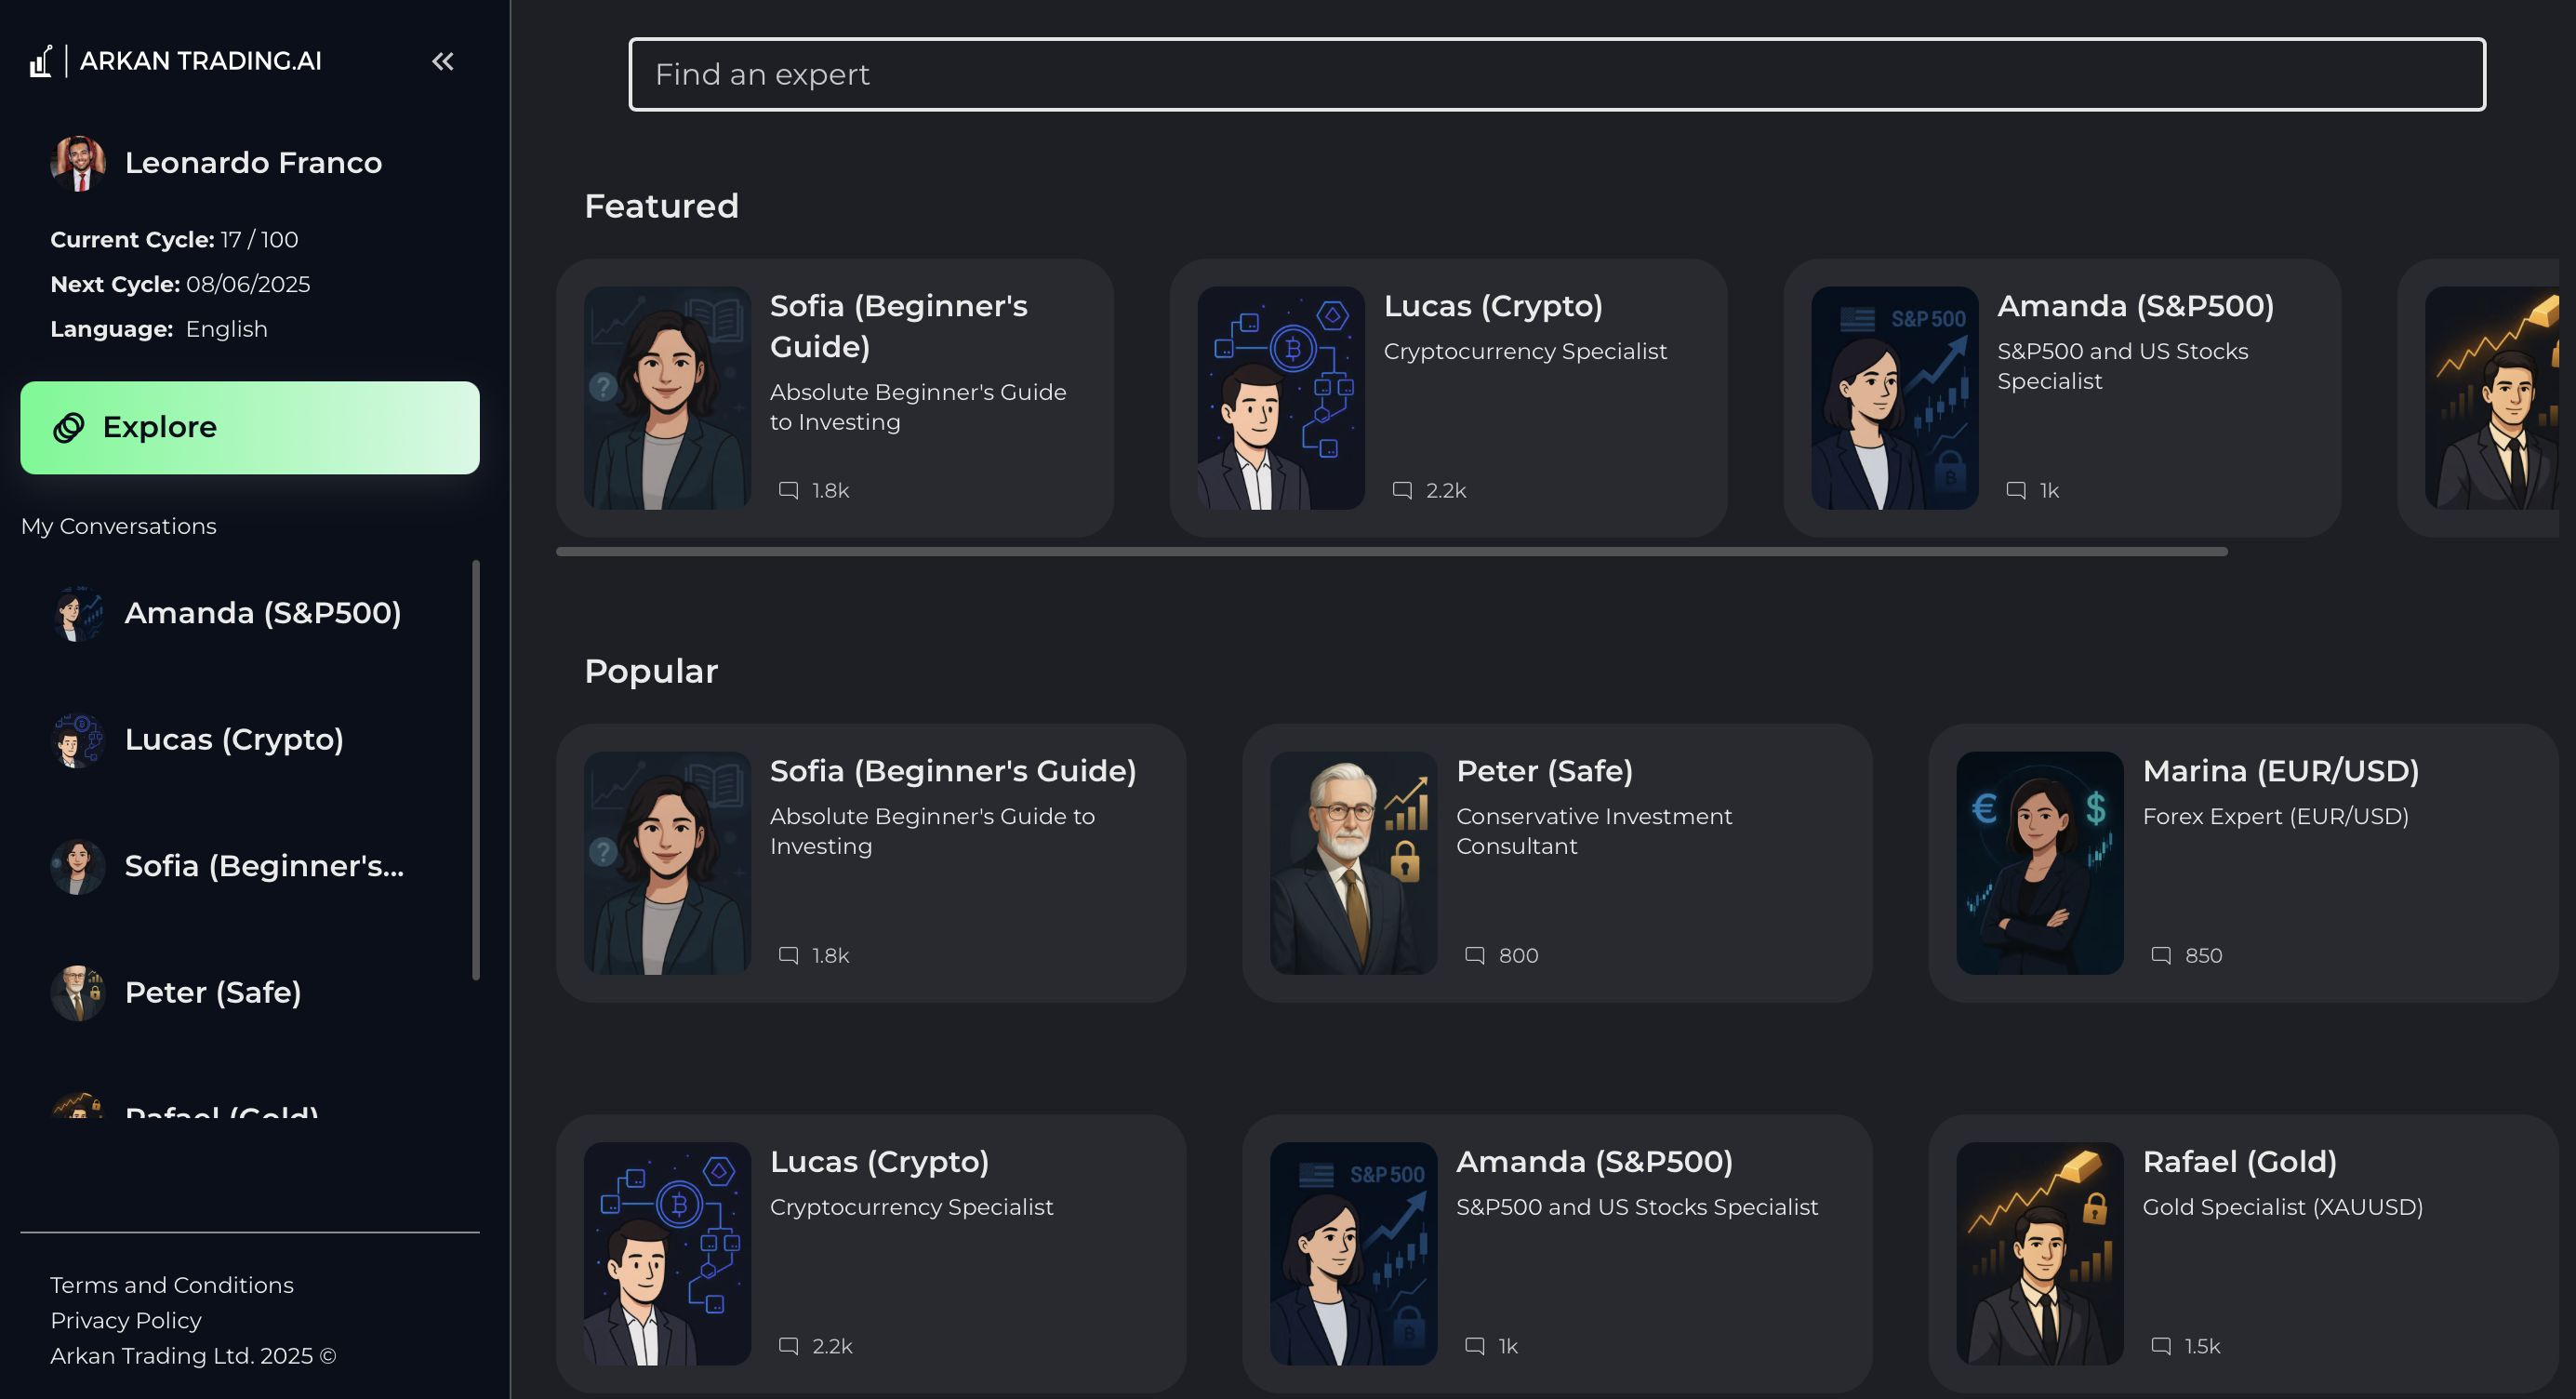
Task: Click in the Find an expert search field
Action: point(1556,75)
